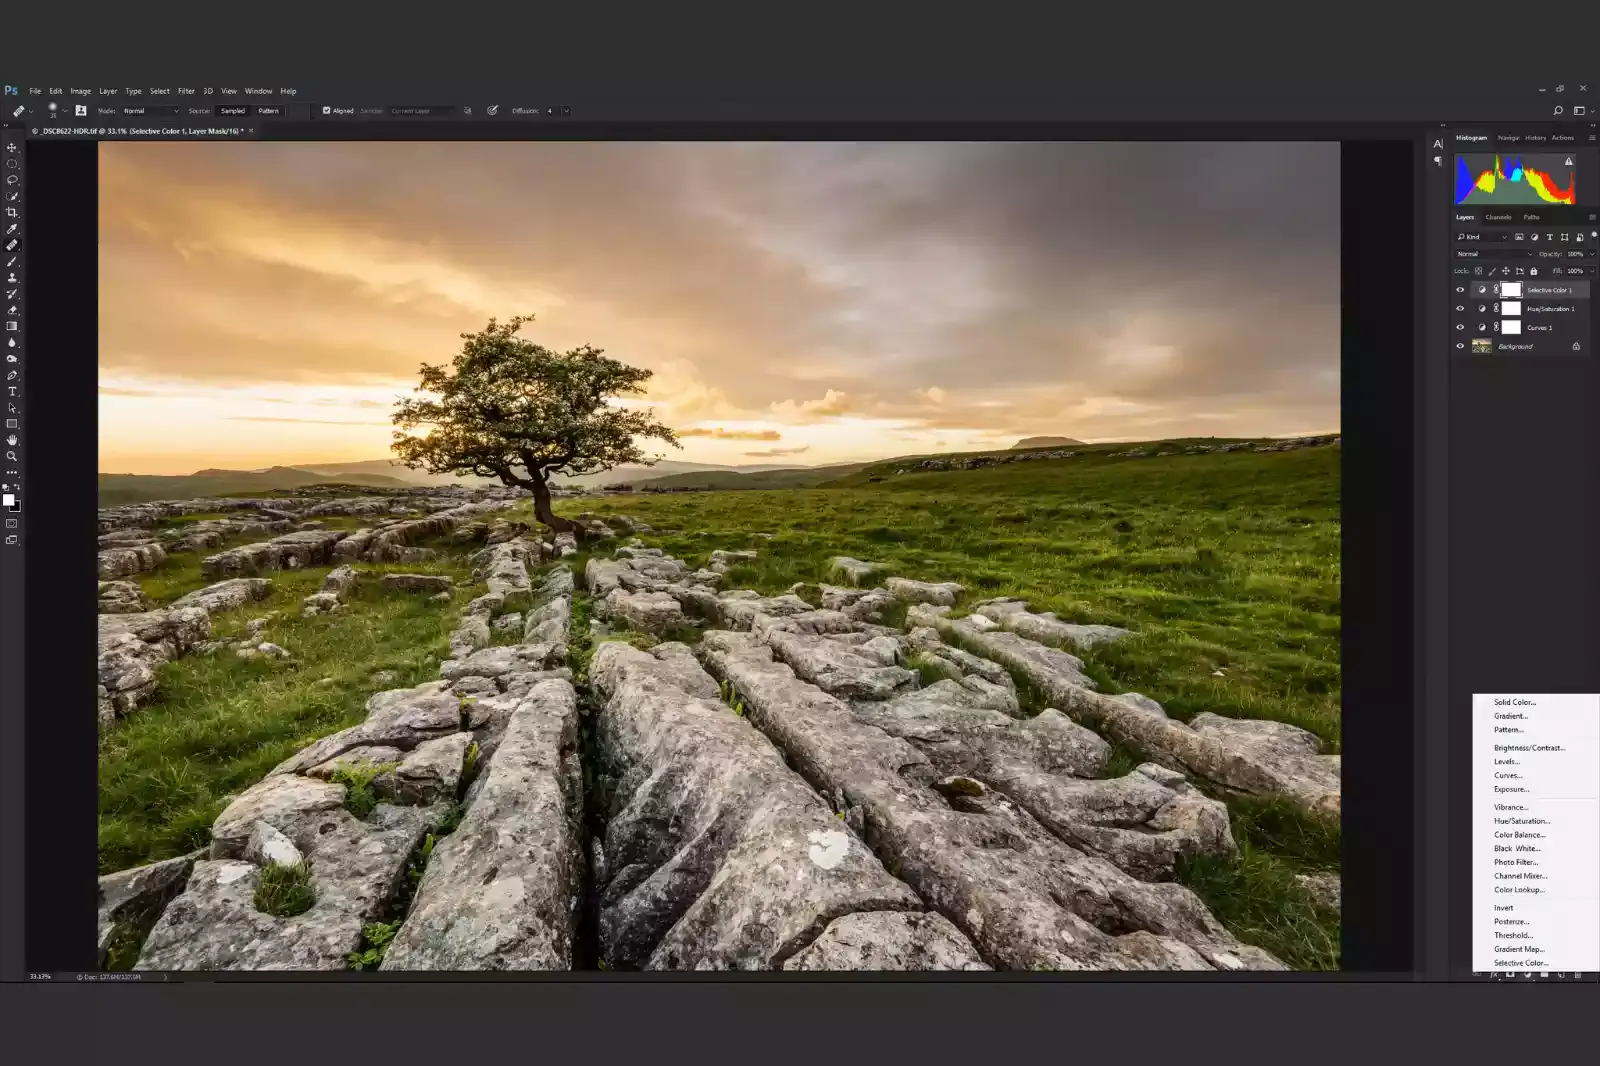Select the Eraser tool
The width and height of the screenshot is (1600, 1066).
12,310
